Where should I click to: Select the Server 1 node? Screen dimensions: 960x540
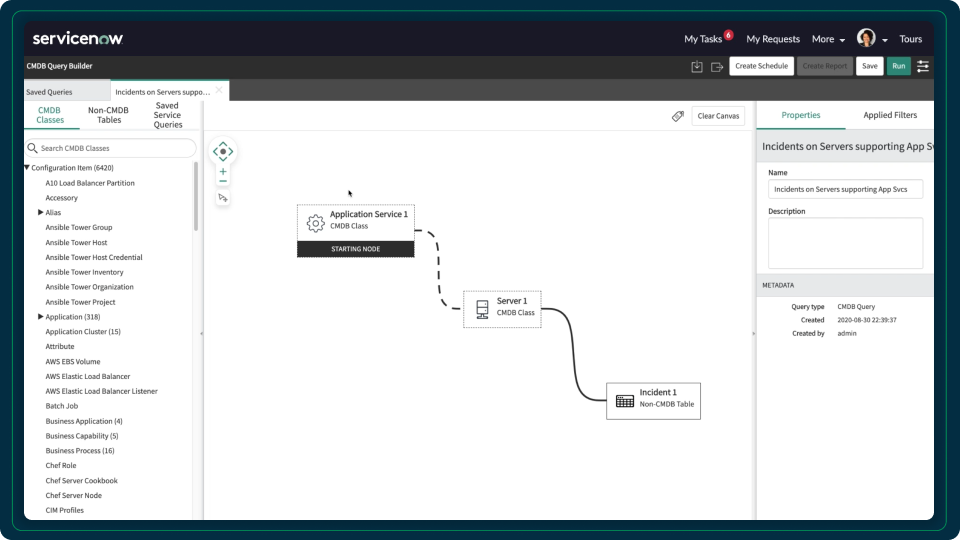(x=502, y=309)
